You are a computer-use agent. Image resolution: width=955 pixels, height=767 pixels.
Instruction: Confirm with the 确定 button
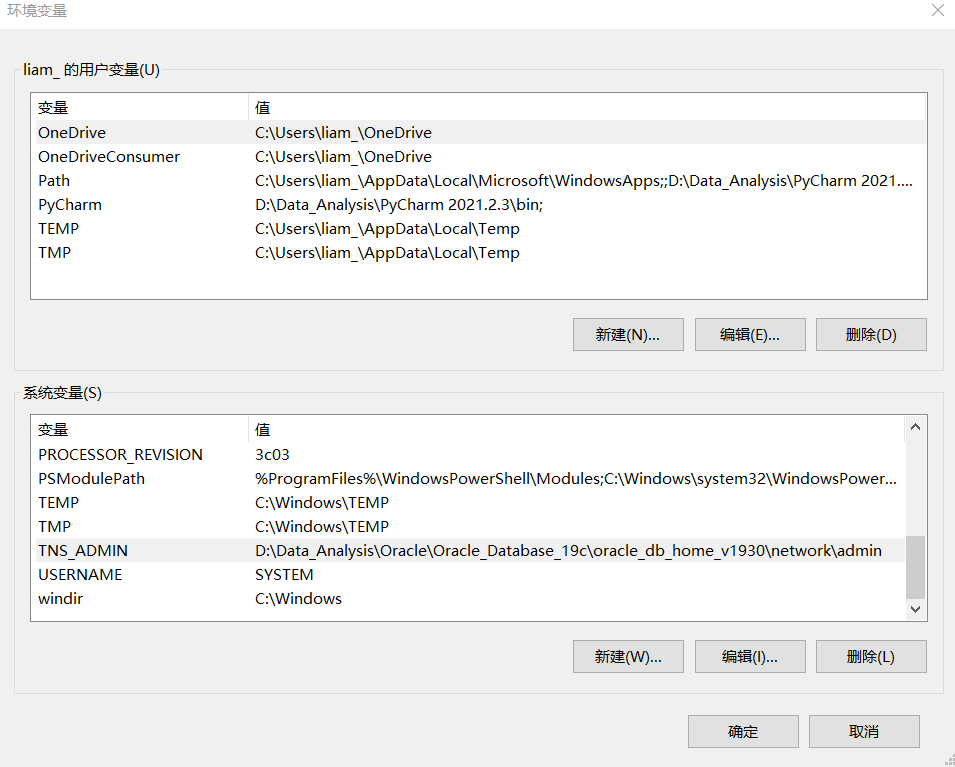[743, 731]
